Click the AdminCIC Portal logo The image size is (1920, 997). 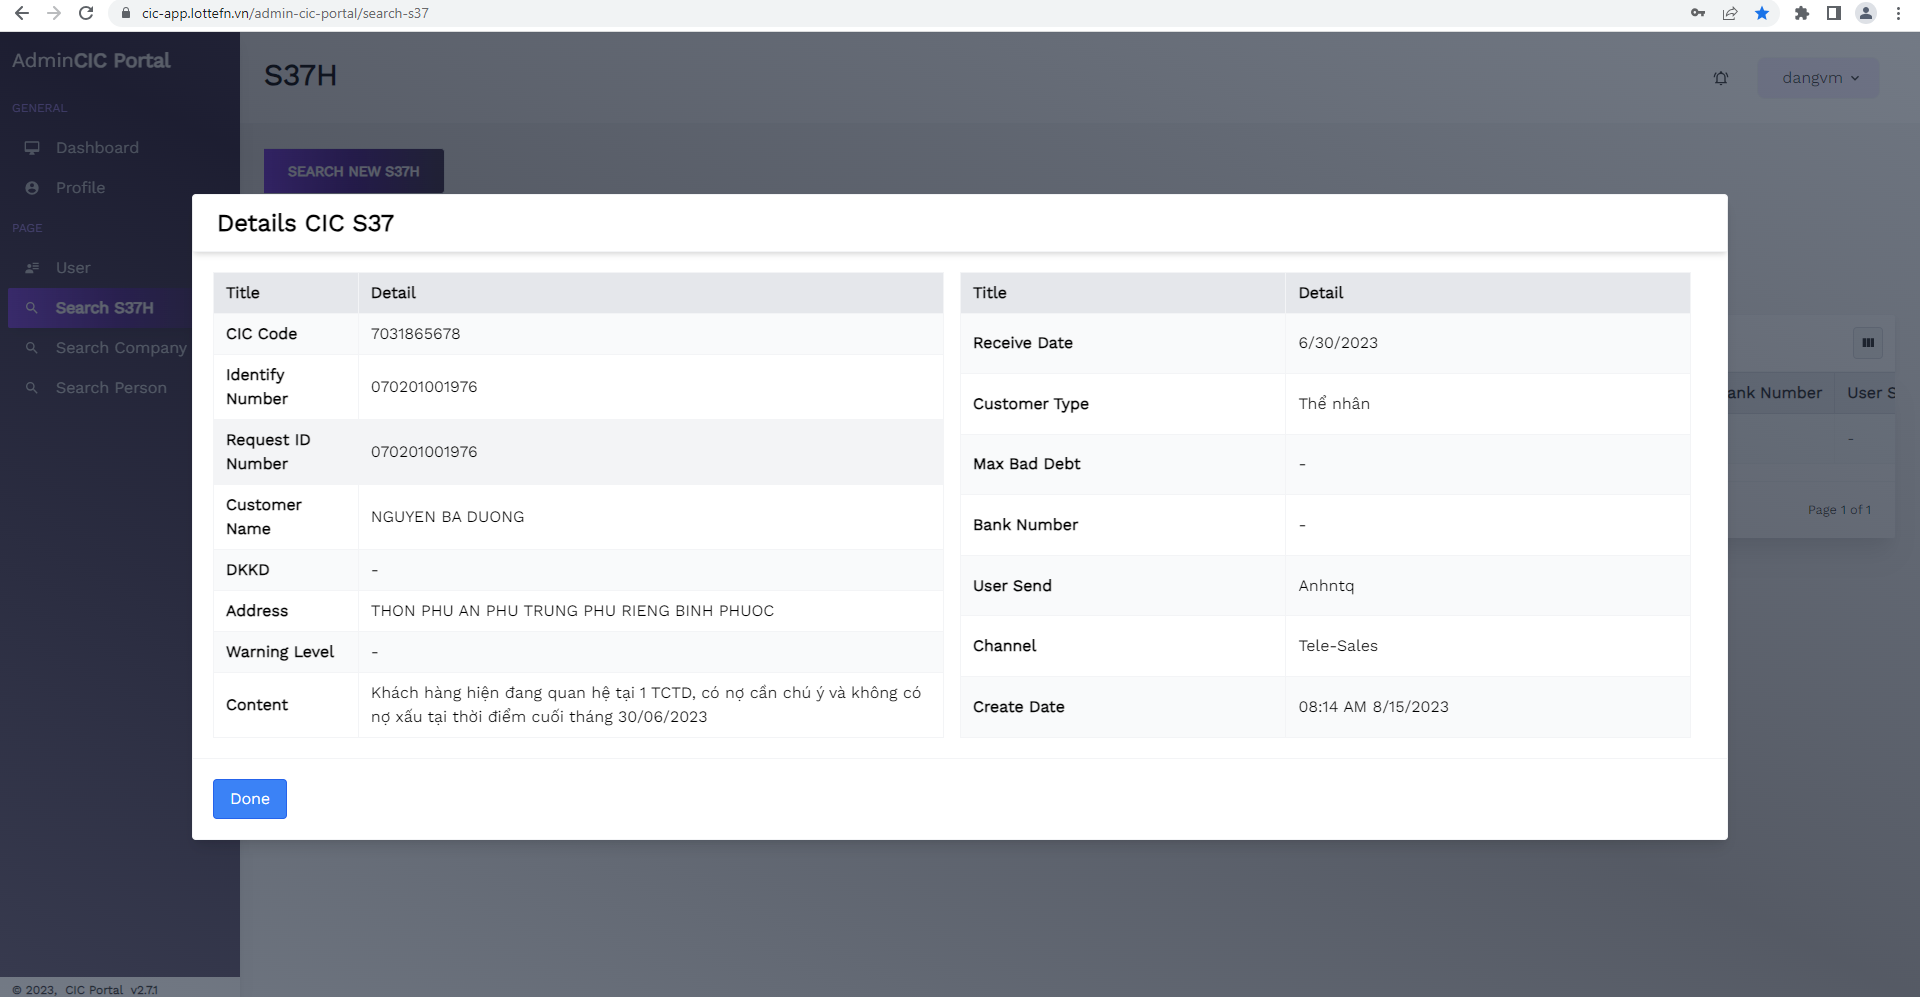click(x=91, y=61)
